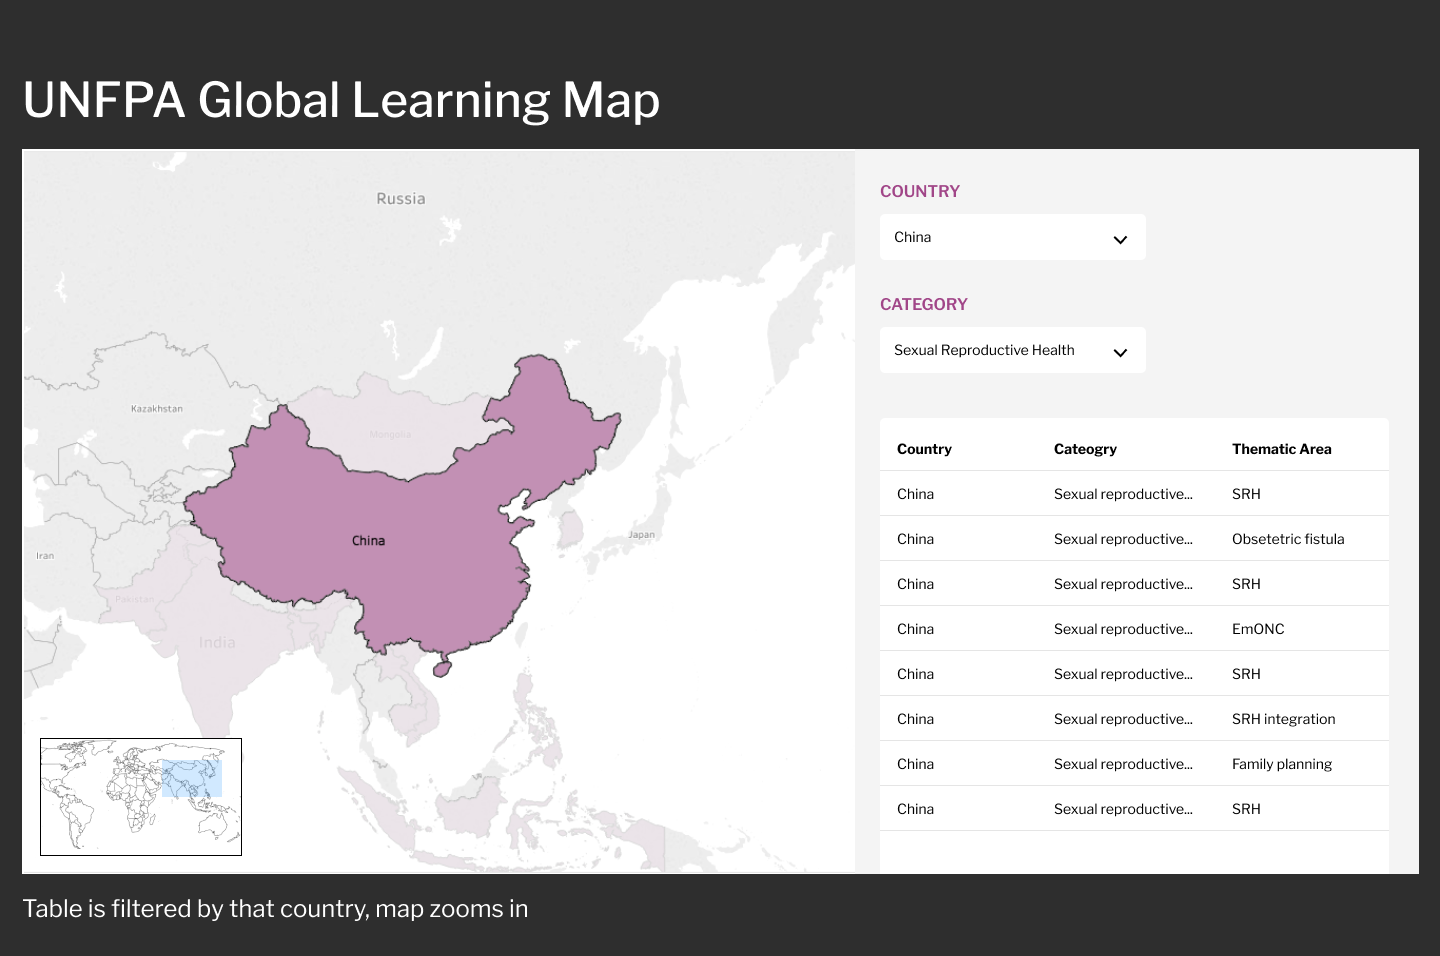Click the COUNTRY filter label
Viewport: 1440px width, 956px height.
click(x=920, y=191)
